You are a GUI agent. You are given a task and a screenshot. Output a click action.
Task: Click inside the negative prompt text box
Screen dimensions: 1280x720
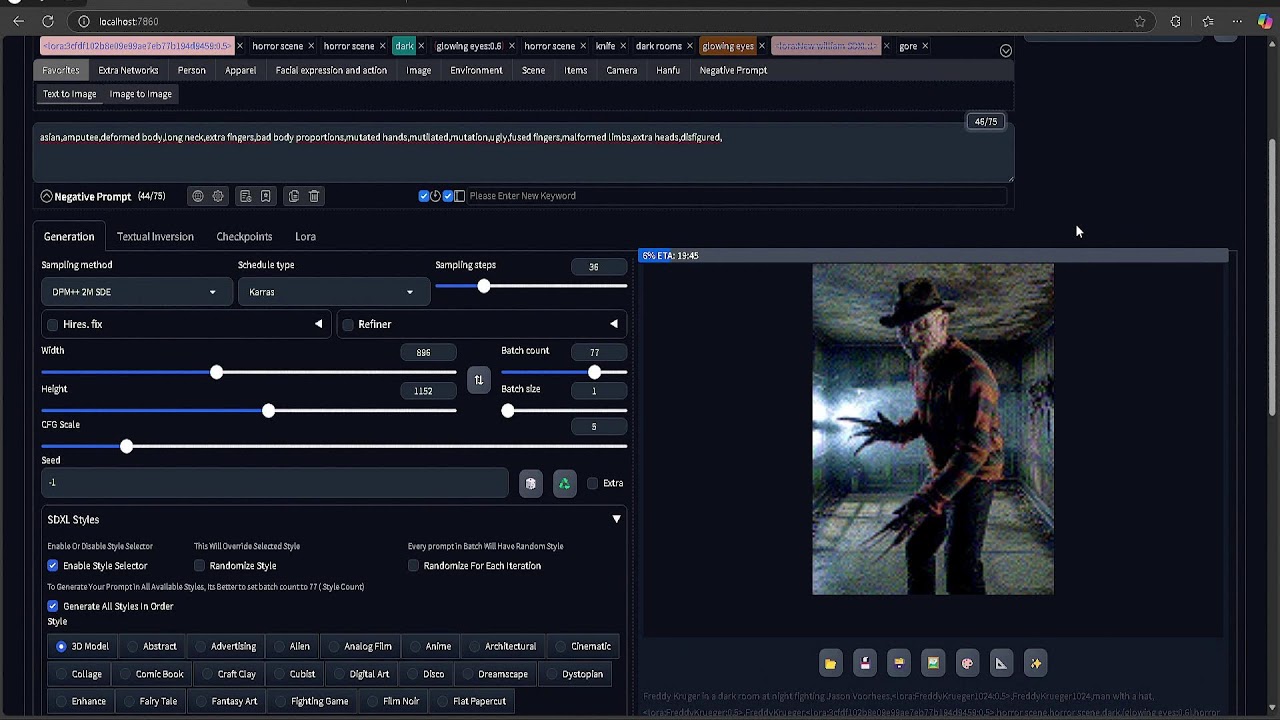524,152
